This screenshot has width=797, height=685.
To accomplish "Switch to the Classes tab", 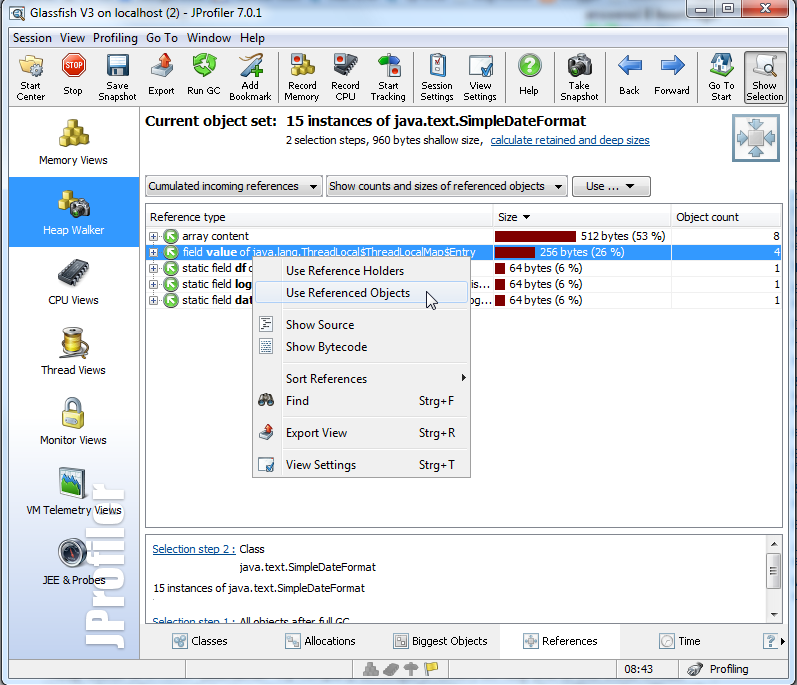I will 200,641.
